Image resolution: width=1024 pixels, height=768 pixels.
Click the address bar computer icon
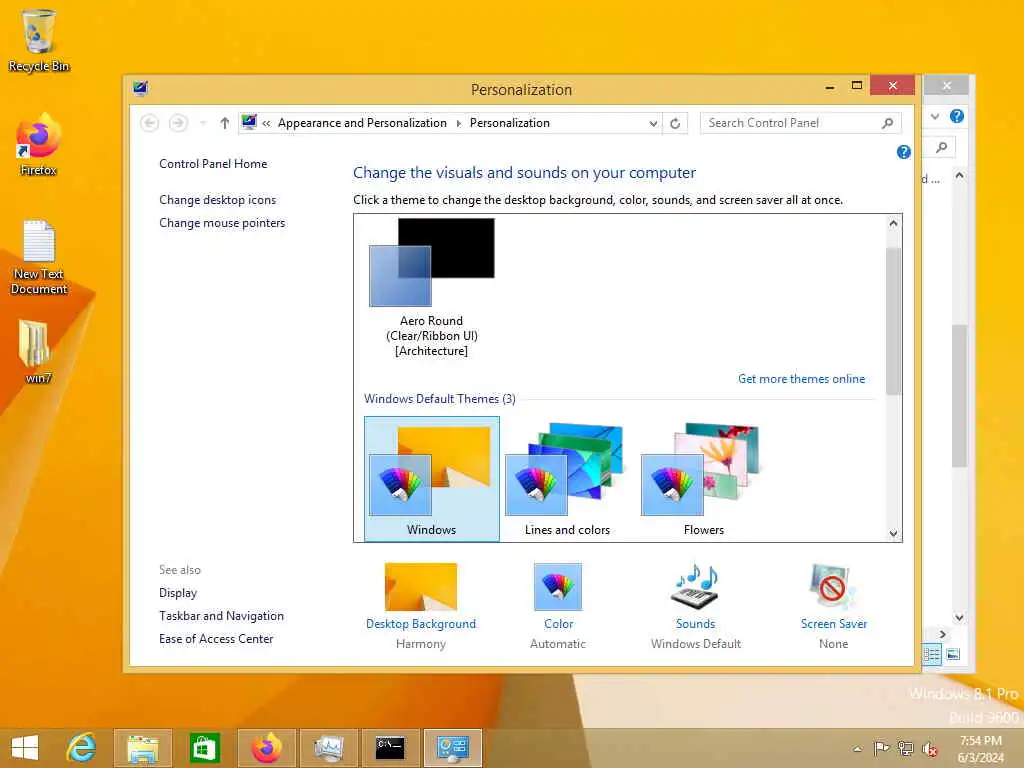click(249, 122)
